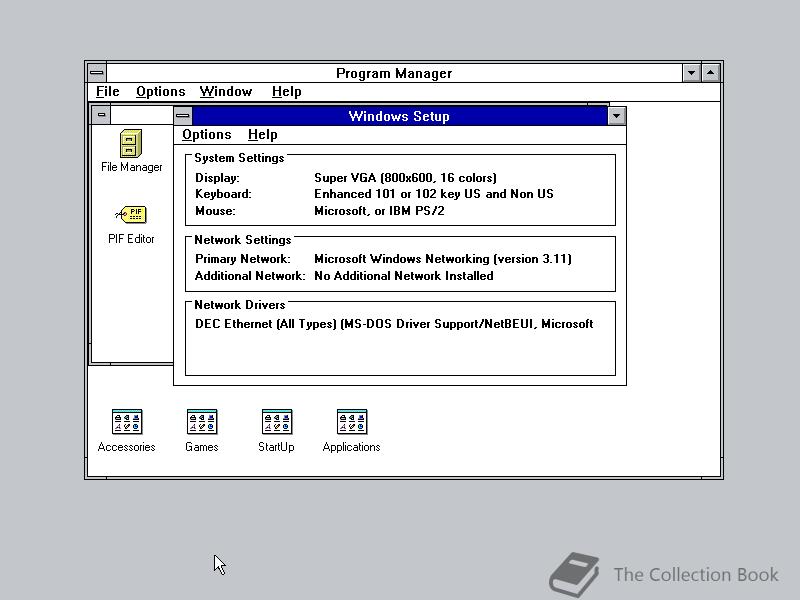
Task: Click the Network Drivers group heading
Action: click(240, 305)
